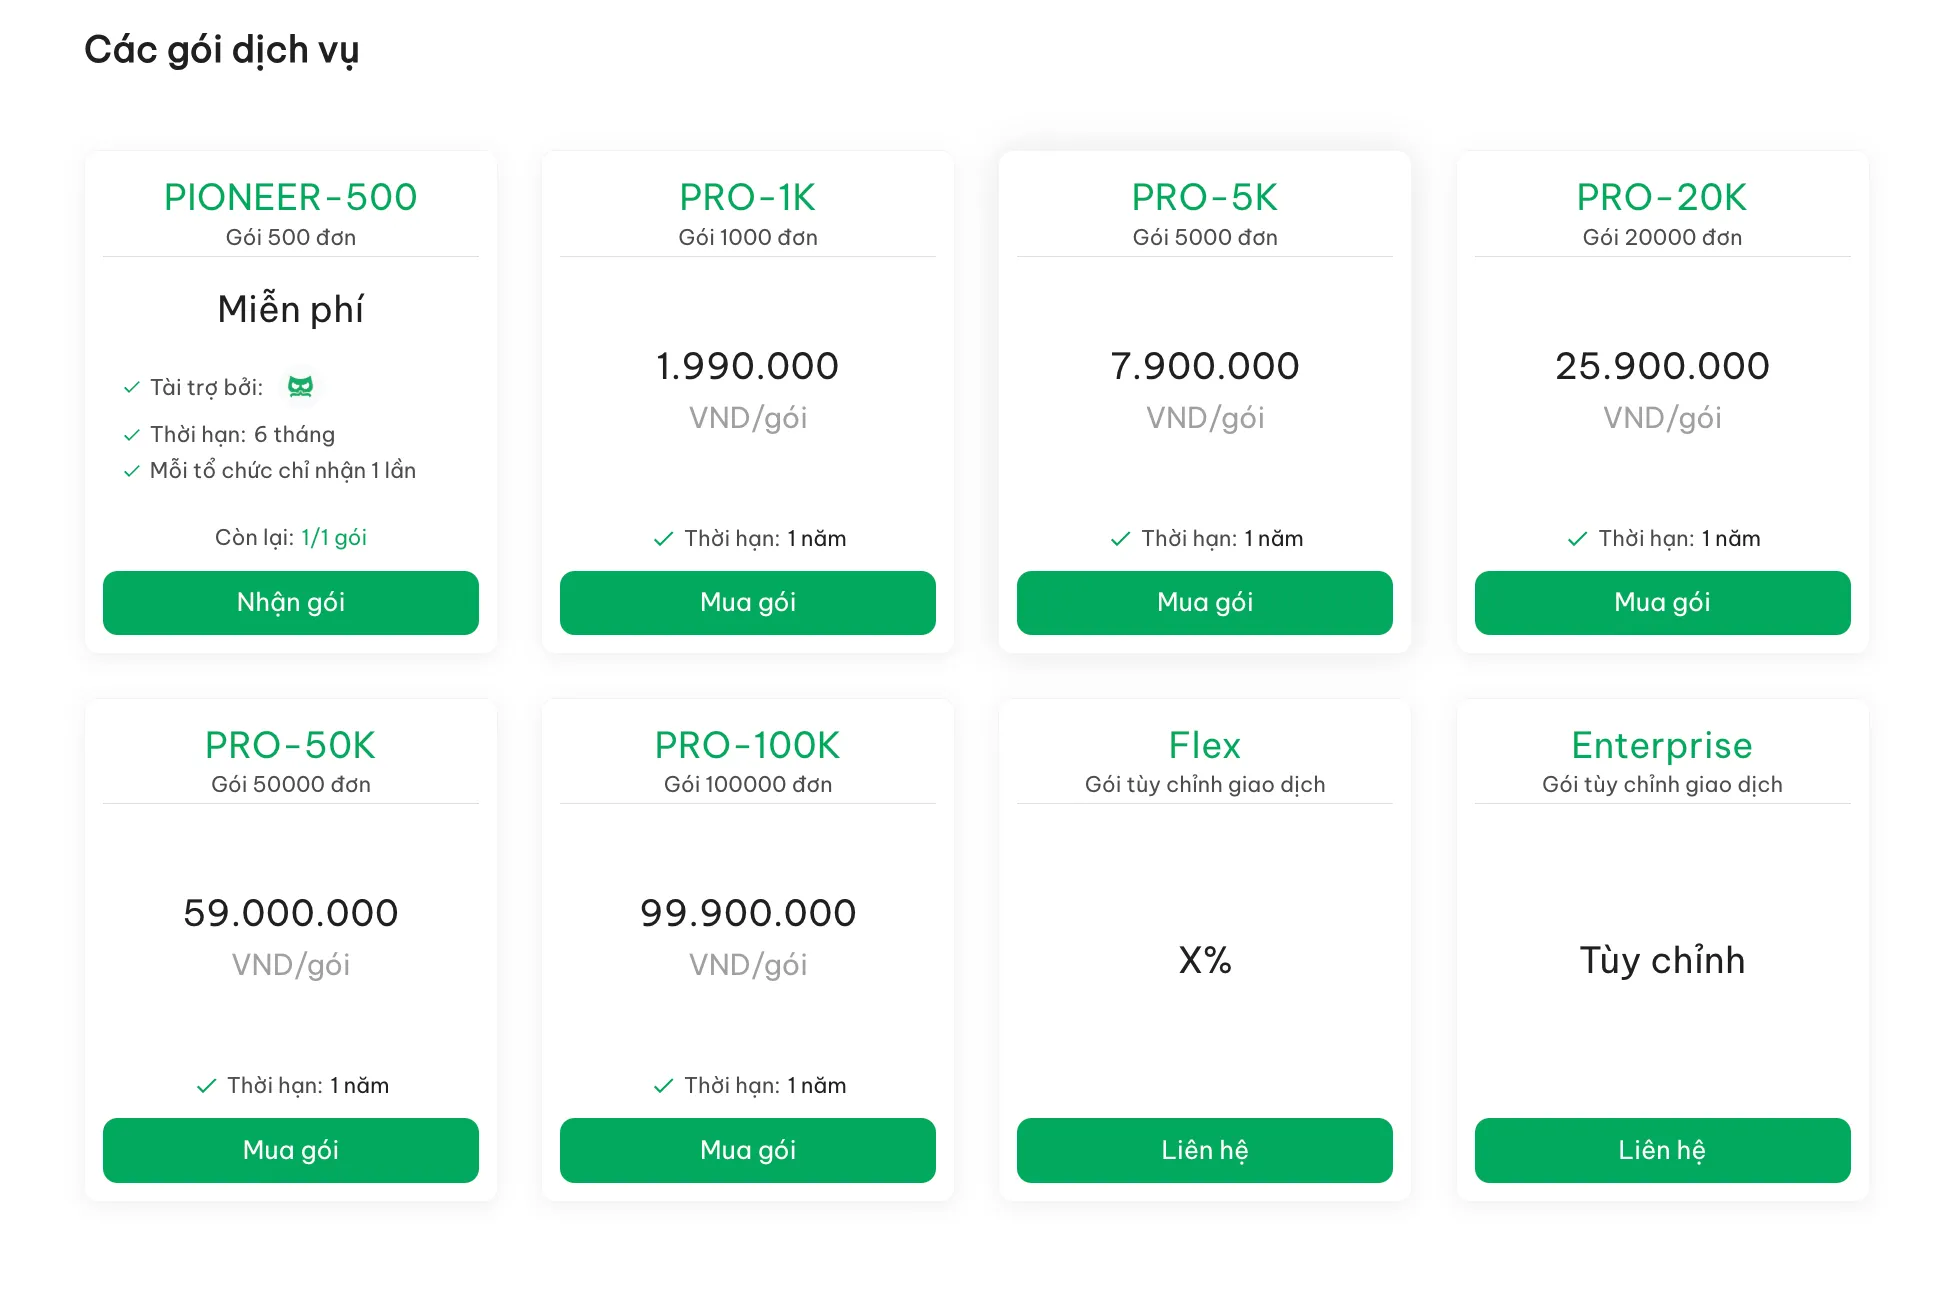Screen dimensions: 1956x1294
Task: Click the checkmark in the PRO-100K card
Action: [663, 1086]
